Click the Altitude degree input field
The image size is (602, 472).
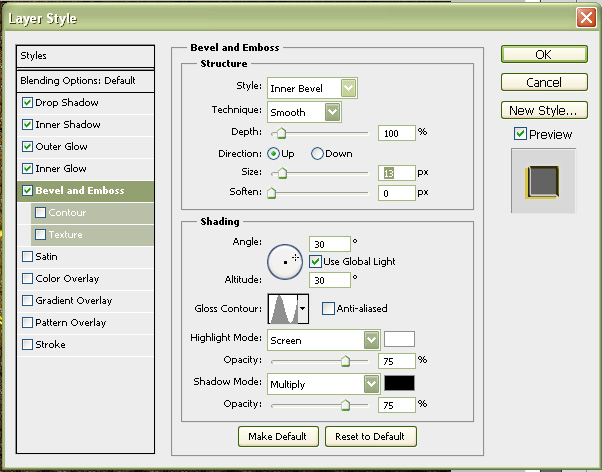330,280
